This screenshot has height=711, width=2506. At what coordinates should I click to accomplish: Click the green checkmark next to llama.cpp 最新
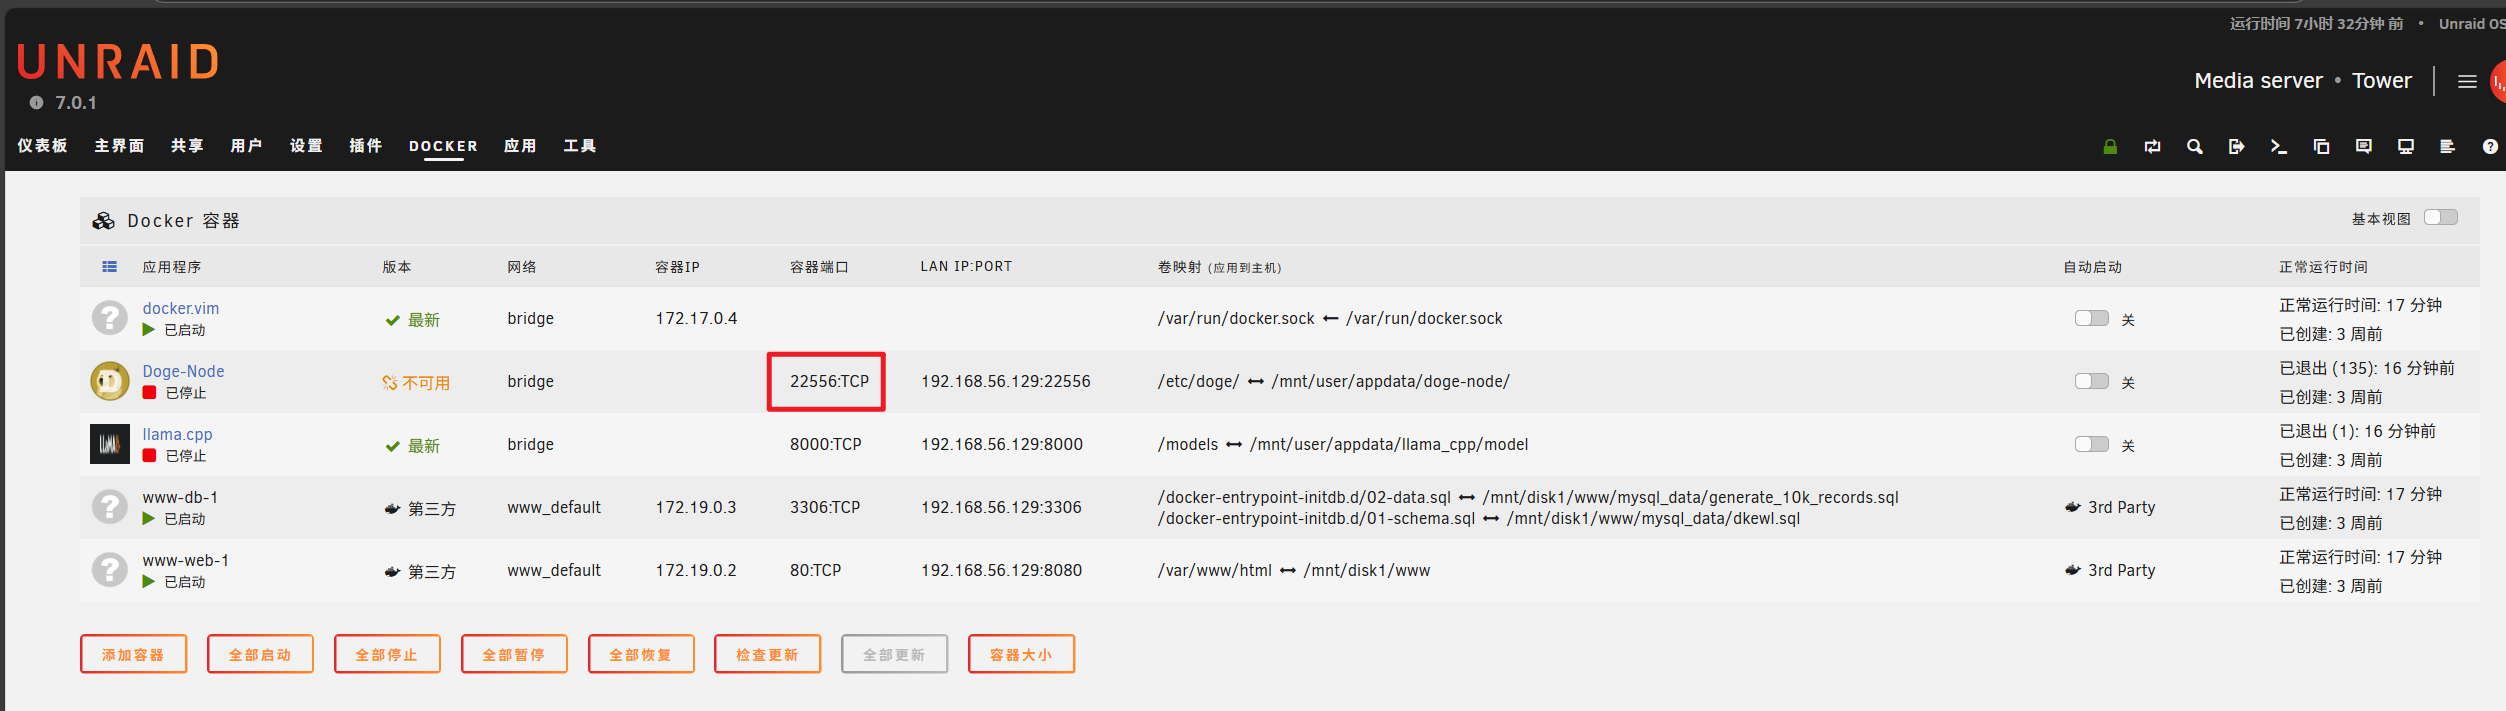click(393, 446)
